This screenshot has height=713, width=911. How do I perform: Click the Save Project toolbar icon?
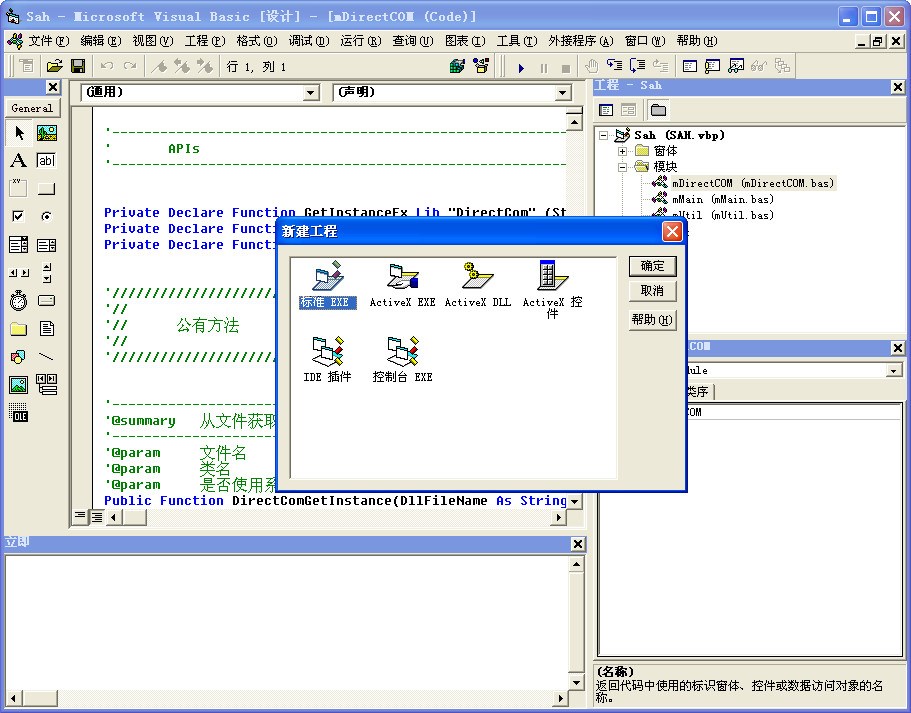point(78,66)
